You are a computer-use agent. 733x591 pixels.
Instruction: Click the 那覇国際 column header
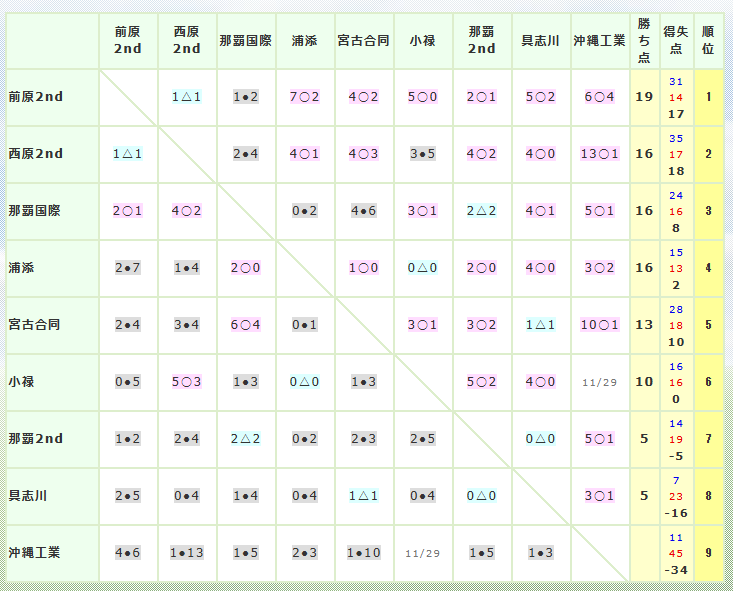245,41
